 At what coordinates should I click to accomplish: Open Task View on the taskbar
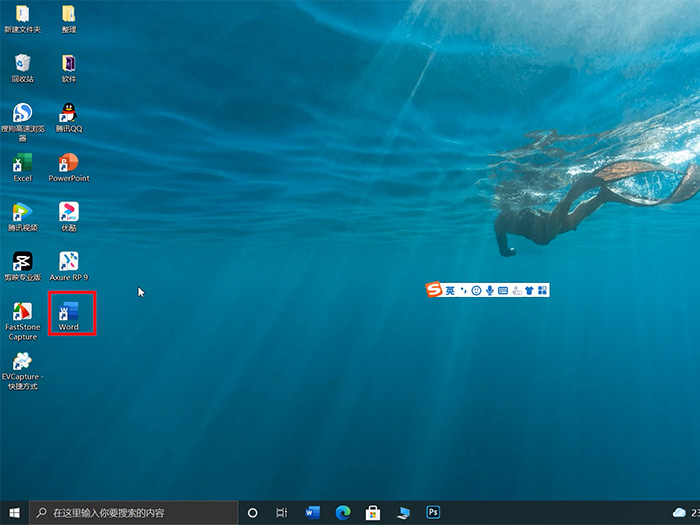pyautogui.click(x=282, y=513)
